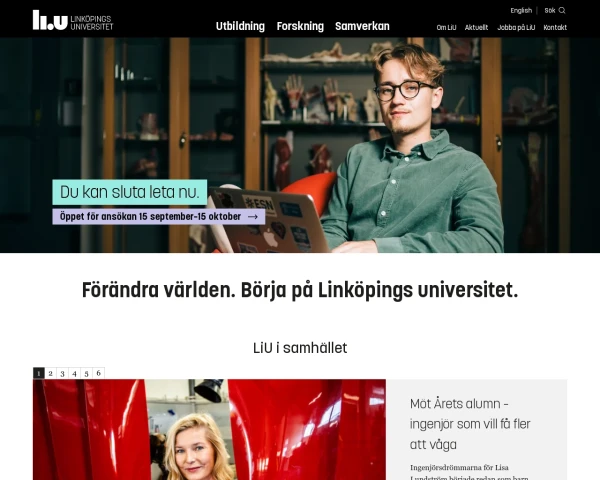Image resolution: width=600 pixels, height=480 pixels.
Task: Open the Aktuellt page
Action: 476,28
